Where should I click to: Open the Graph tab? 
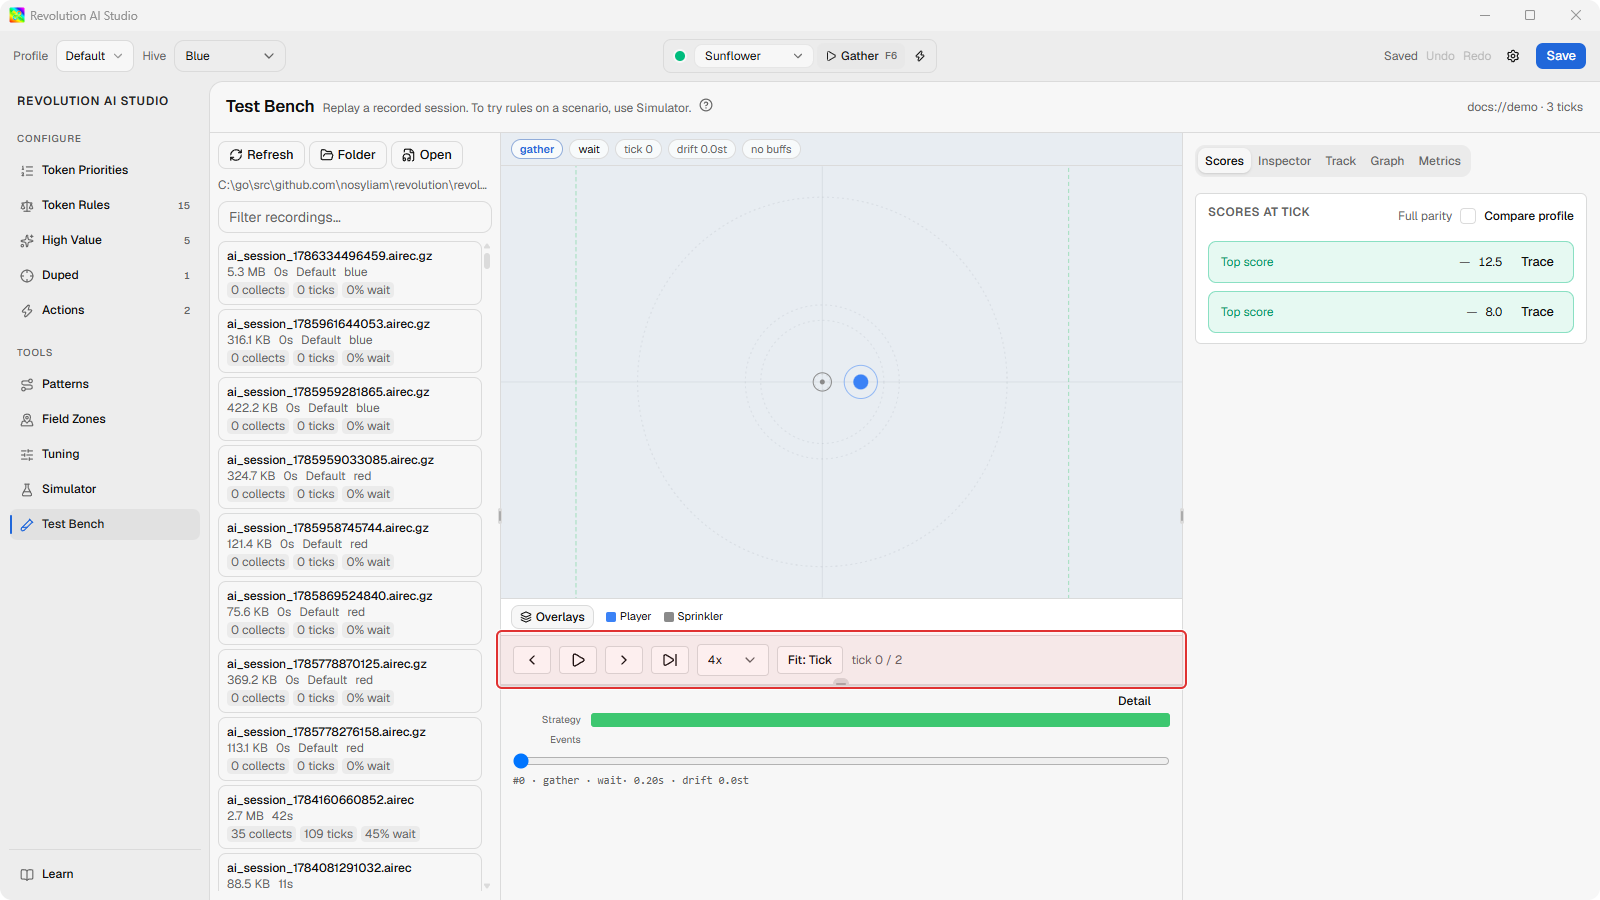pos(1387,161)
